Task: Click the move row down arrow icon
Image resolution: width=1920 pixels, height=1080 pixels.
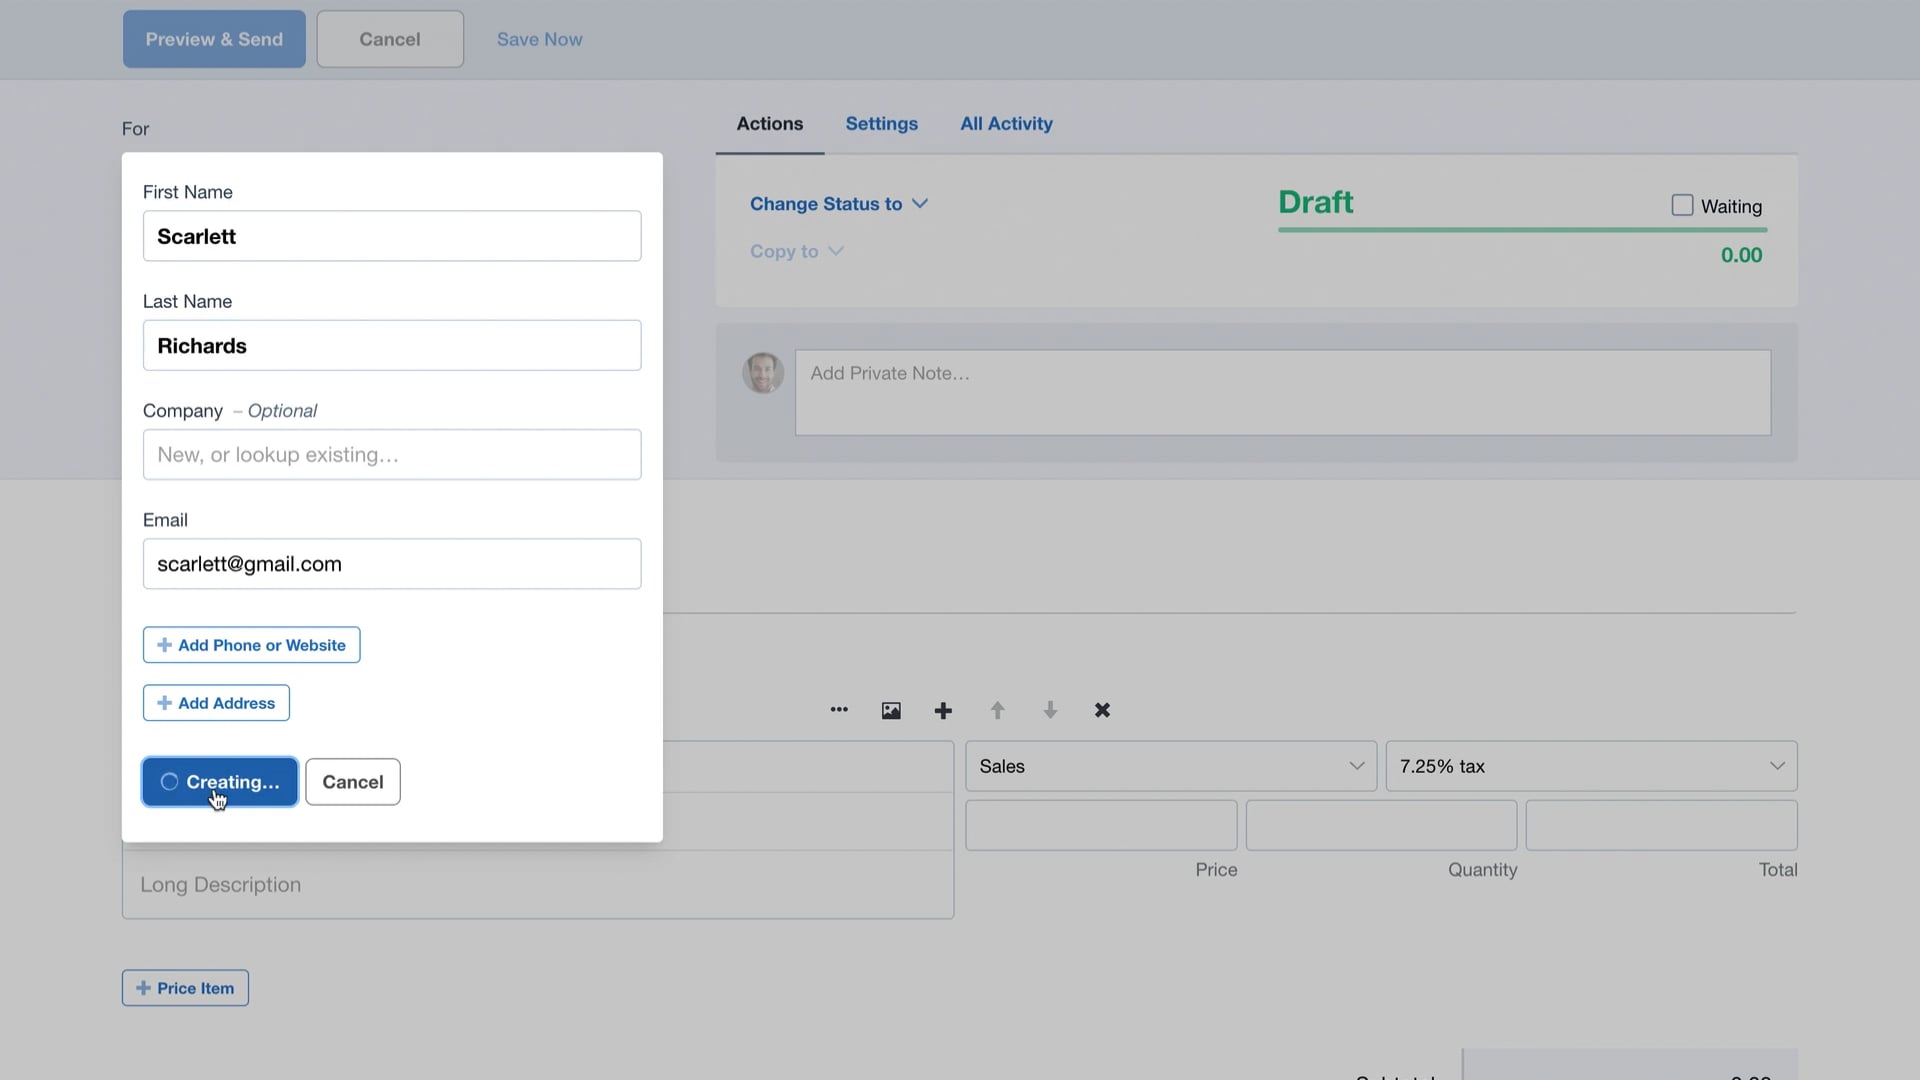Action: [x=1050, y=710]
